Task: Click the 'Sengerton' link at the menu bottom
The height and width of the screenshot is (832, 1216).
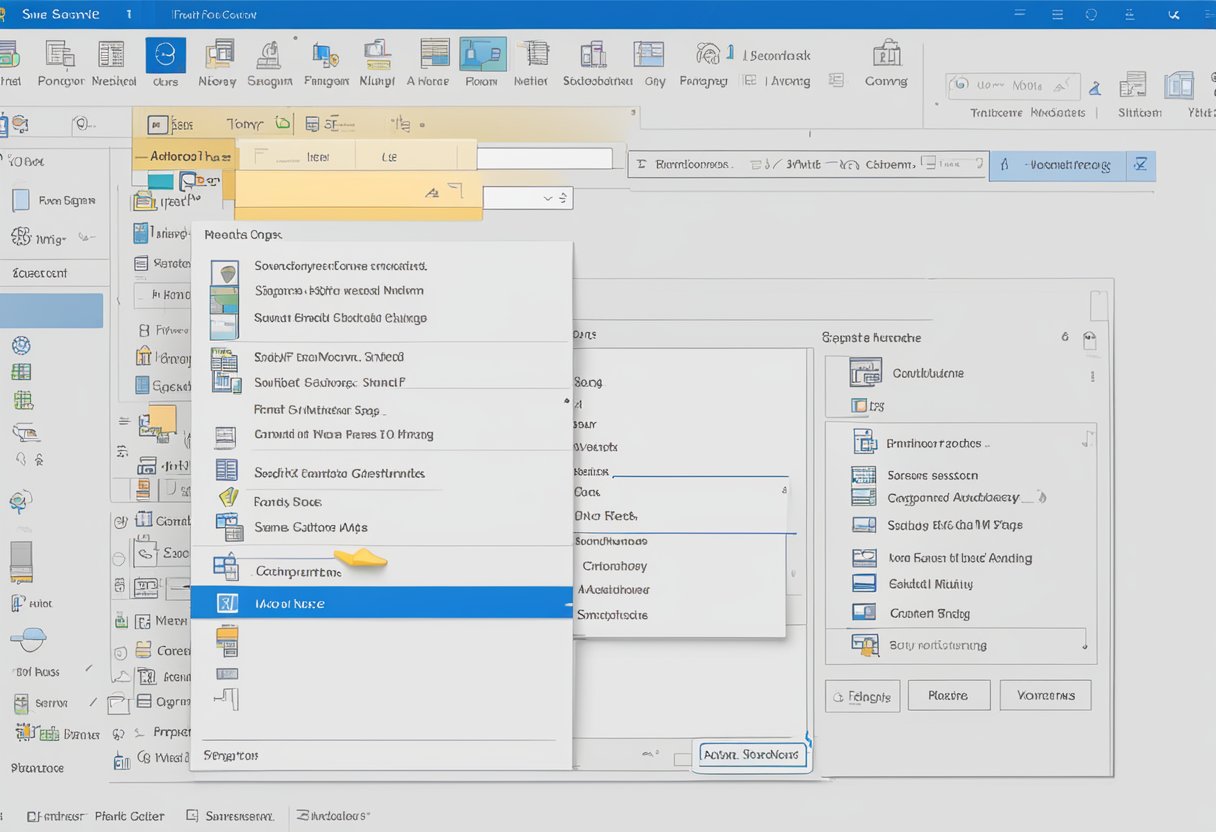Action: (231, 755)
